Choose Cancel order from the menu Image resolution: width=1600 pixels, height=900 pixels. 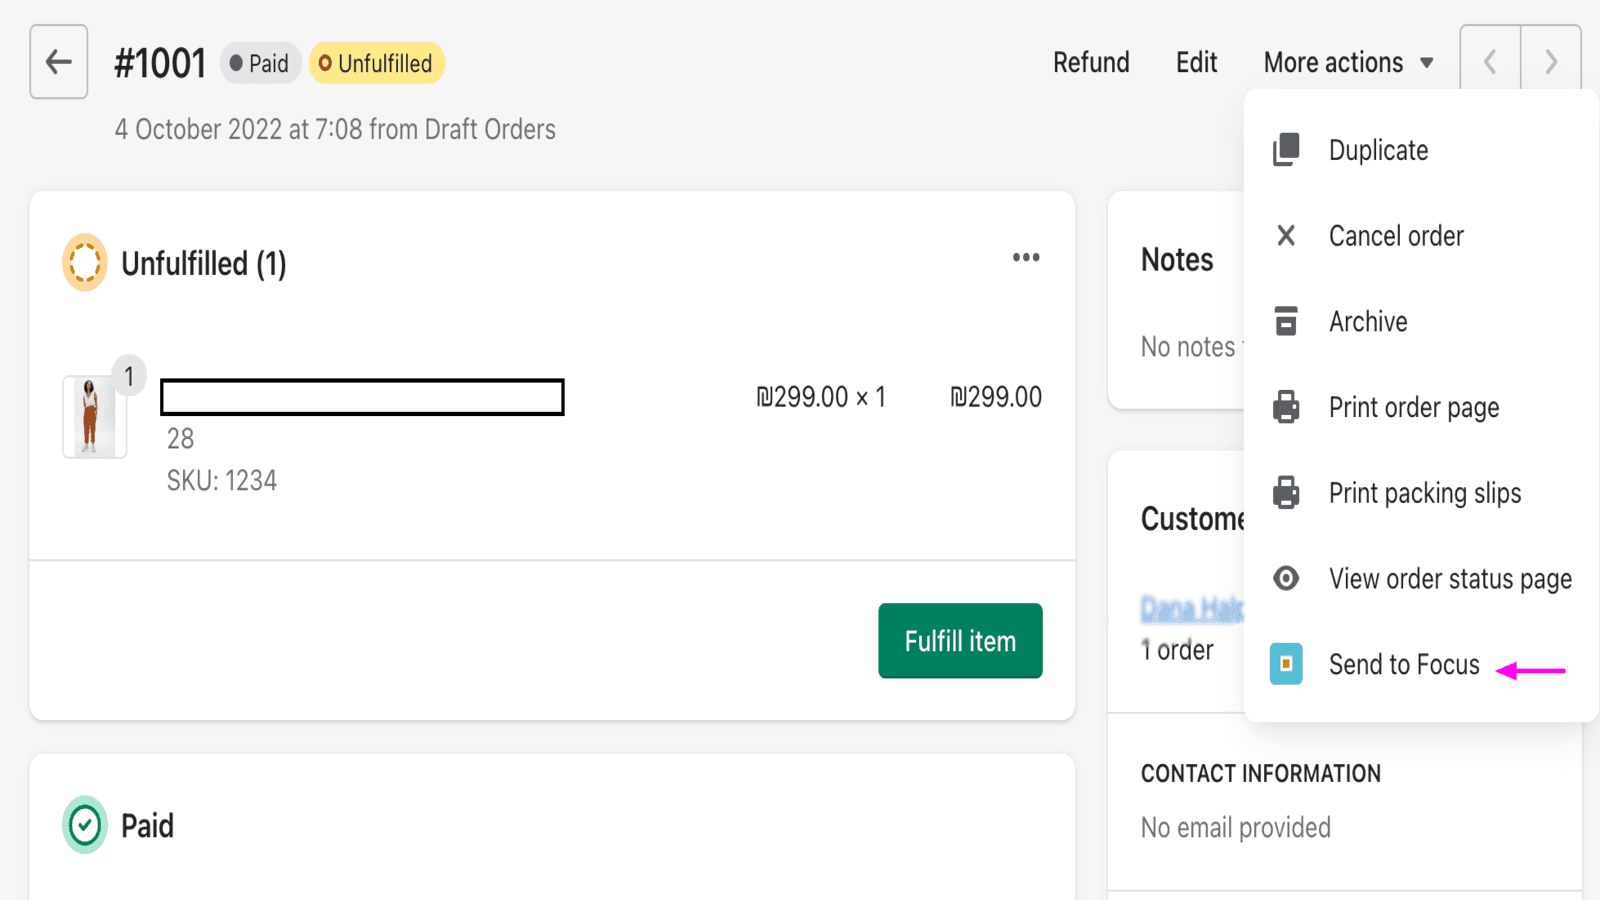click(x=1395, y=236)
